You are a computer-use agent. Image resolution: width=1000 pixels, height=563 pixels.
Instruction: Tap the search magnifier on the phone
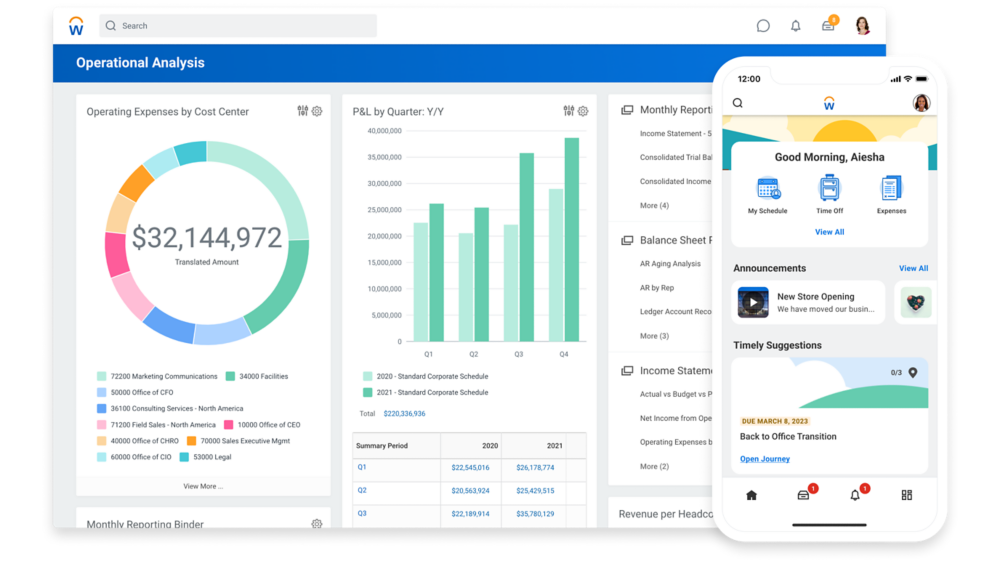tap(738, 103)
